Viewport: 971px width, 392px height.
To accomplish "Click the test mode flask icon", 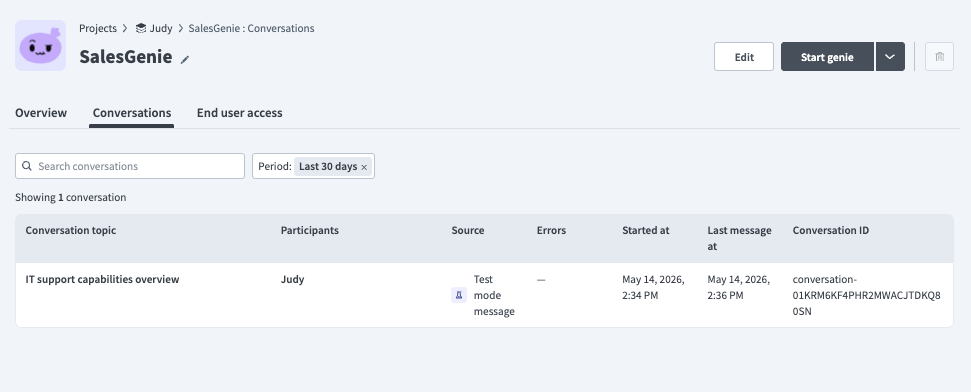I will coord(459,295).
